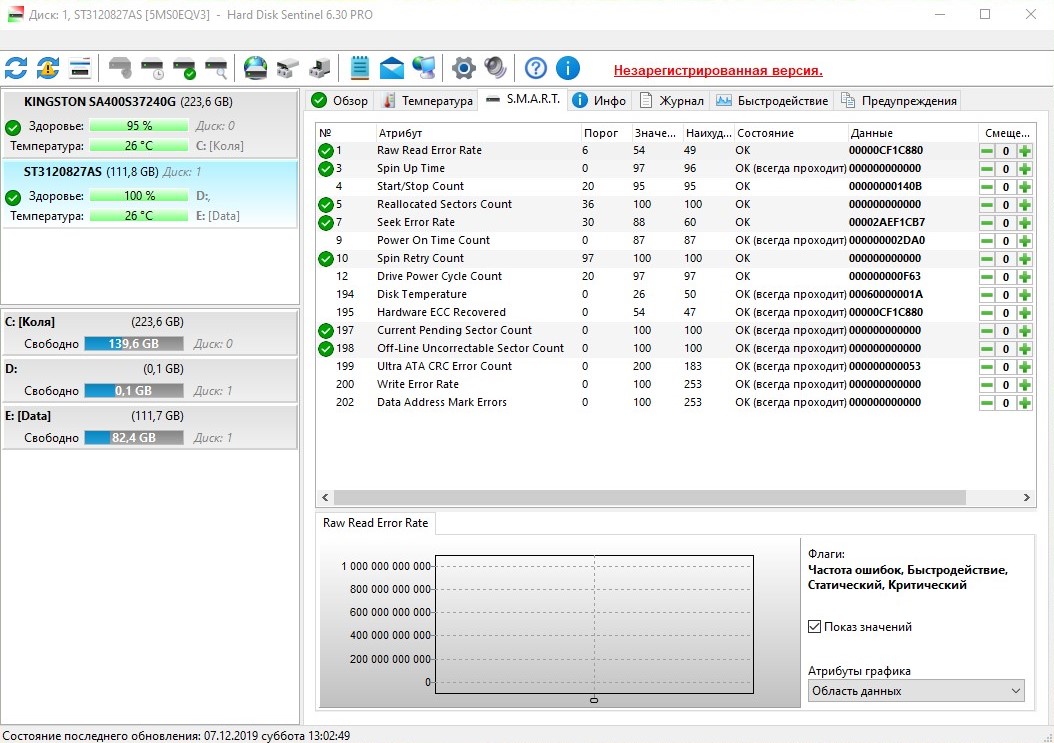The height and width of the screenshot is (743, 1054).
Task: Click the round blue info icon in toolbar
Action: click(568, 68)
